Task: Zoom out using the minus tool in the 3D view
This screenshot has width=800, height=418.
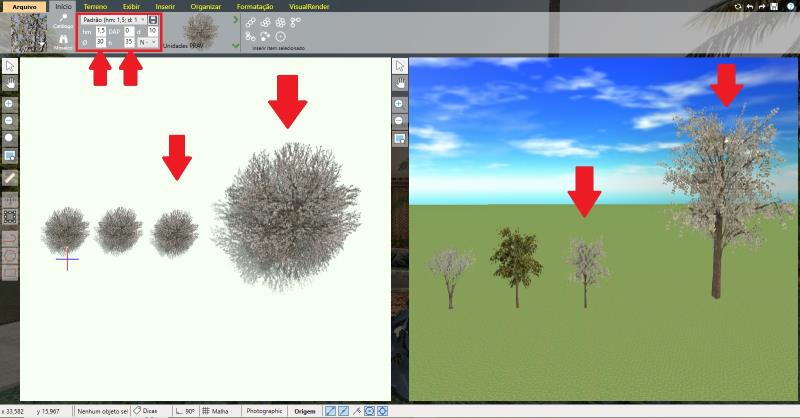Action: (x=399, y=121)
